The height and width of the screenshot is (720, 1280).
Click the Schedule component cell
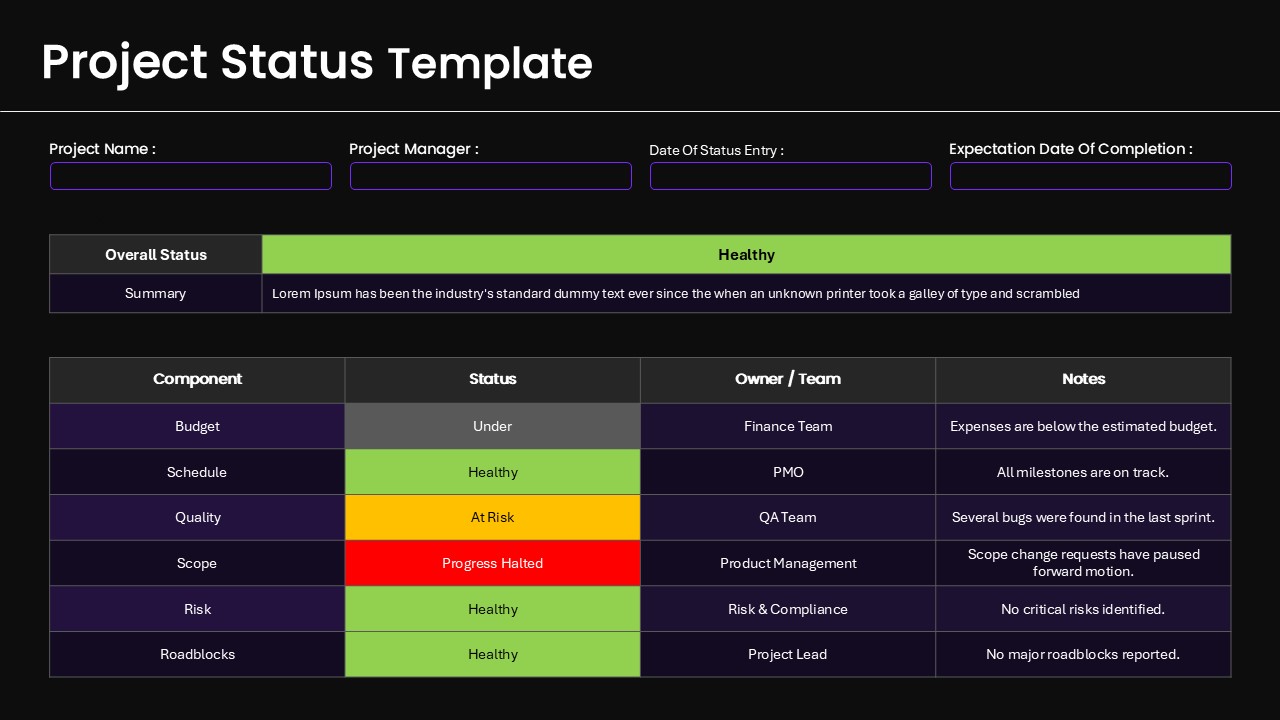click(x=197, y=472)
